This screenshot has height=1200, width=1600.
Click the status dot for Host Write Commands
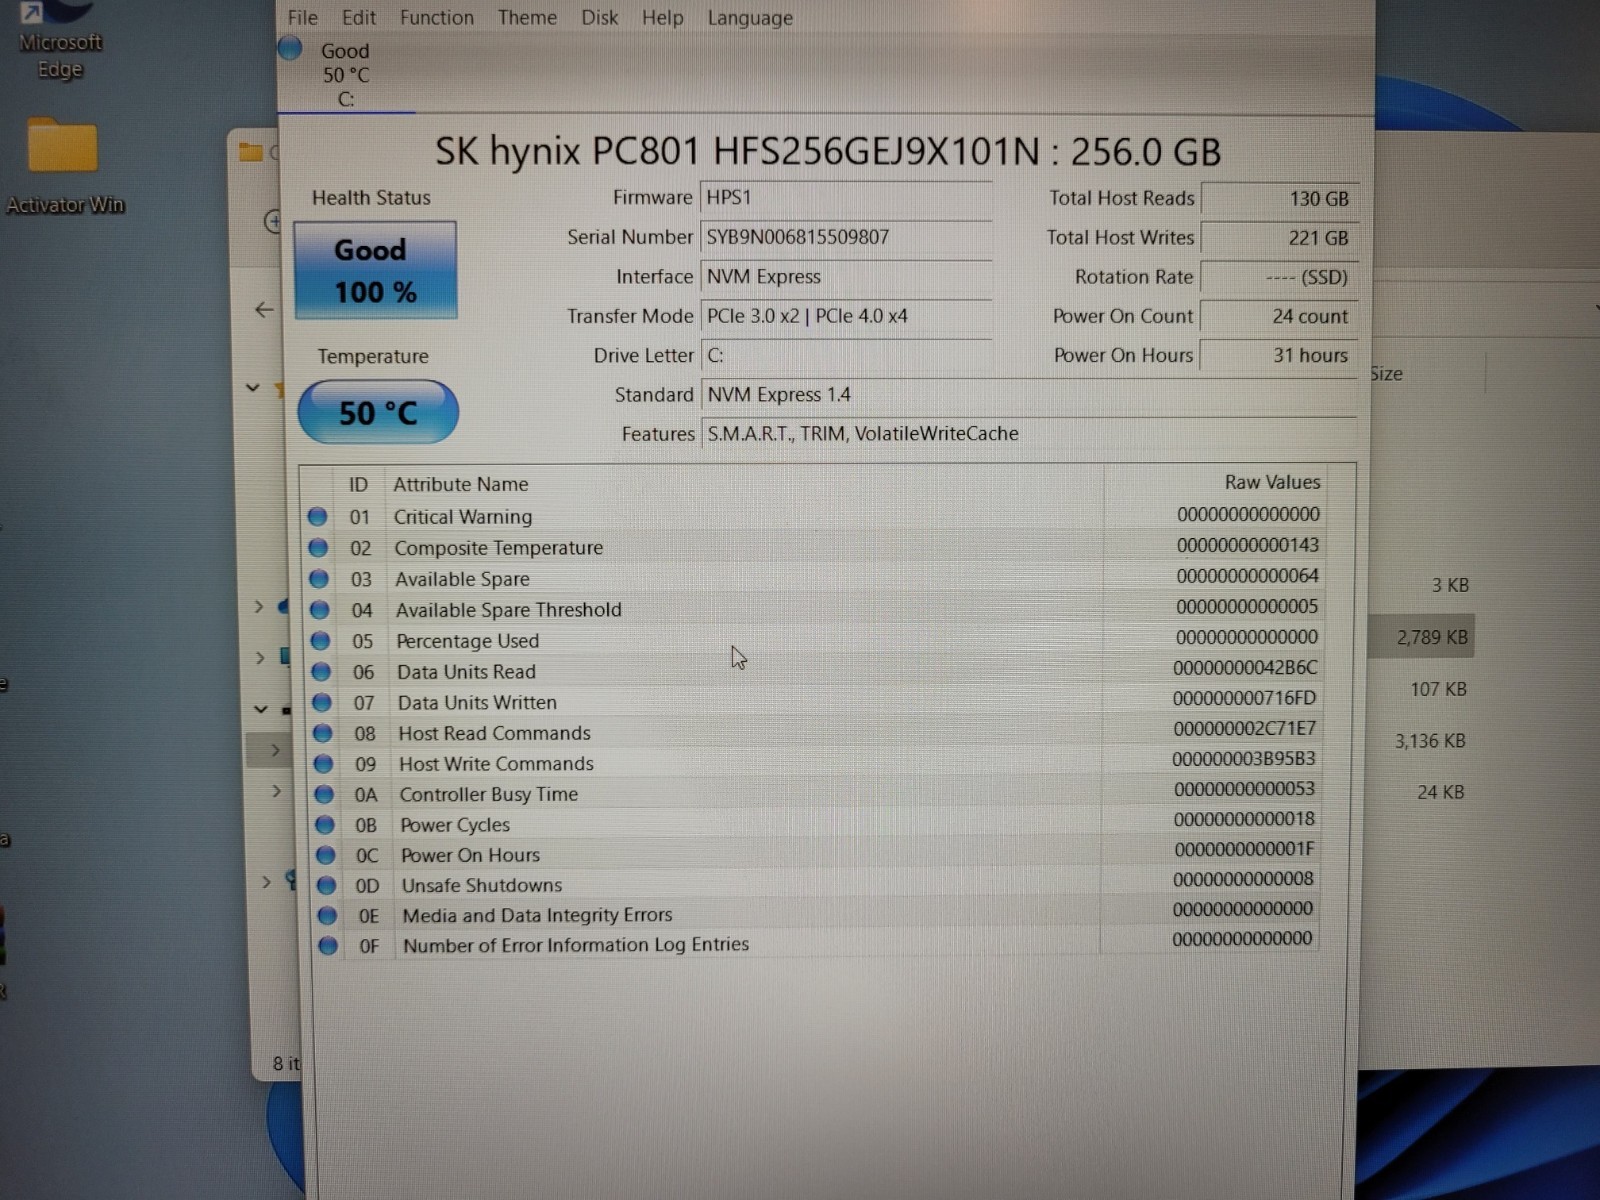click(x=323, y=763)
